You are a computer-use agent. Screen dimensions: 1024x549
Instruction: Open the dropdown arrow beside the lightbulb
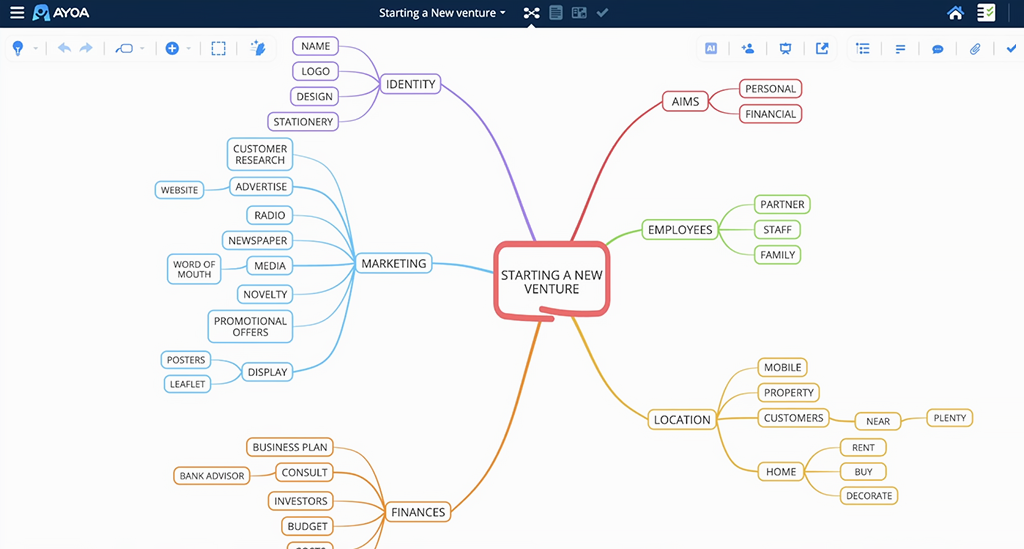pos(36,48)
